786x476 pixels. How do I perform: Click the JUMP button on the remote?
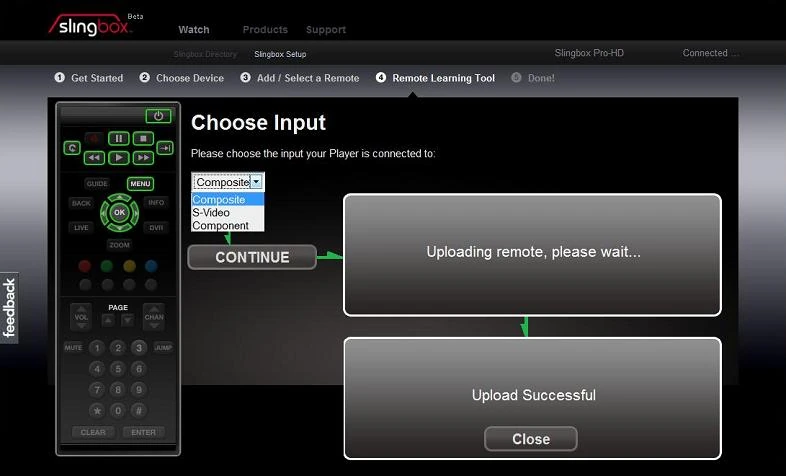[163, 347]
